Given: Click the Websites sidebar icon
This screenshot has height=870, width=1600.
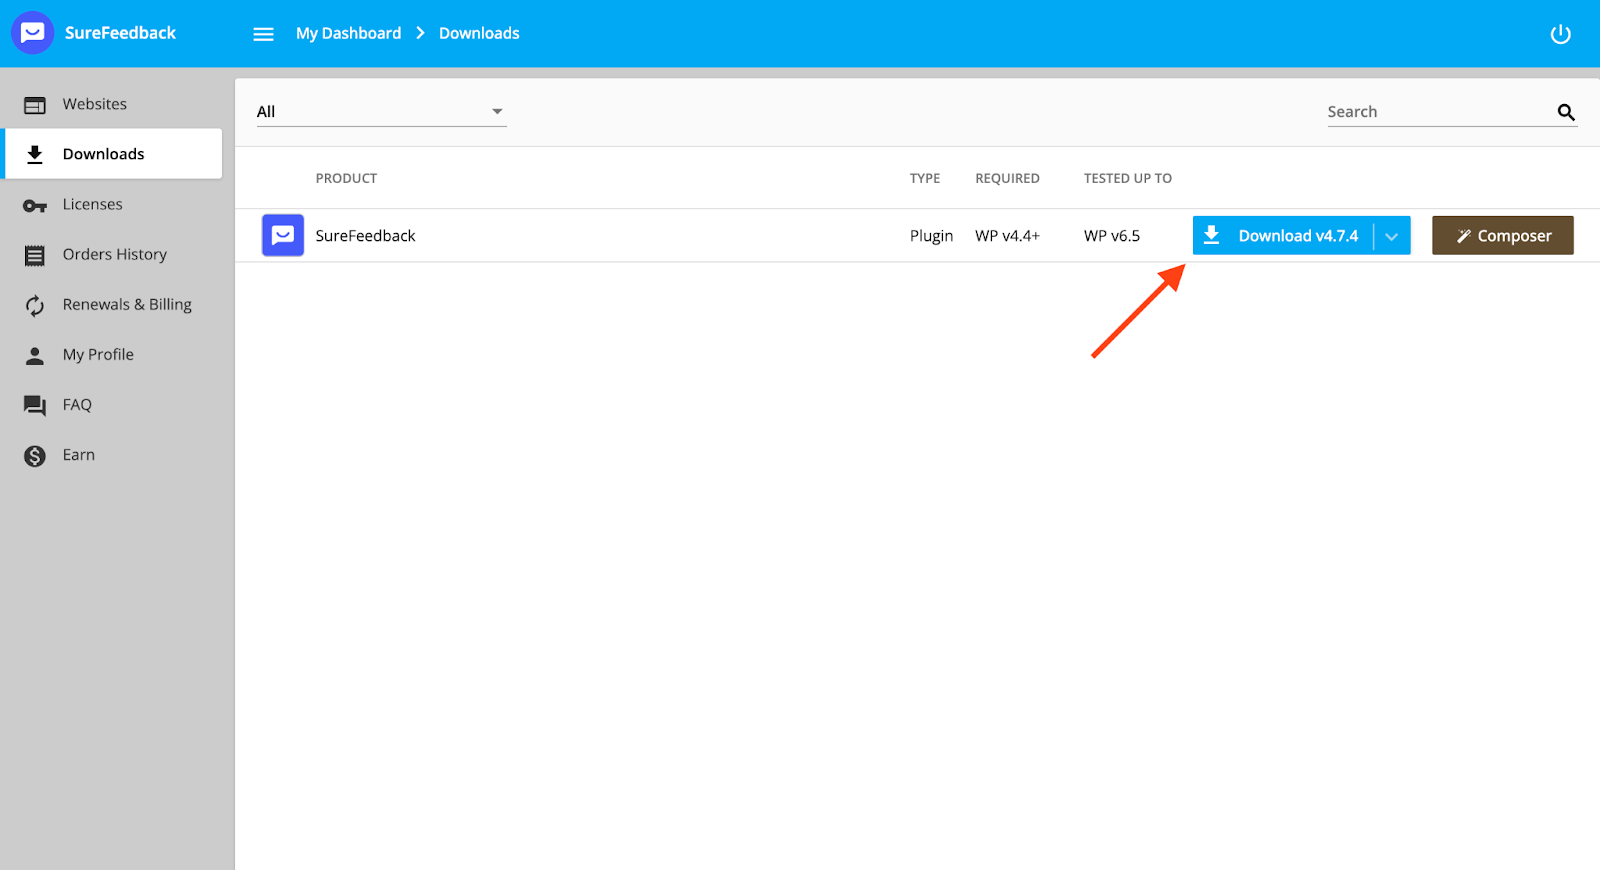Looking at the screenshot, I should point(35,104).
